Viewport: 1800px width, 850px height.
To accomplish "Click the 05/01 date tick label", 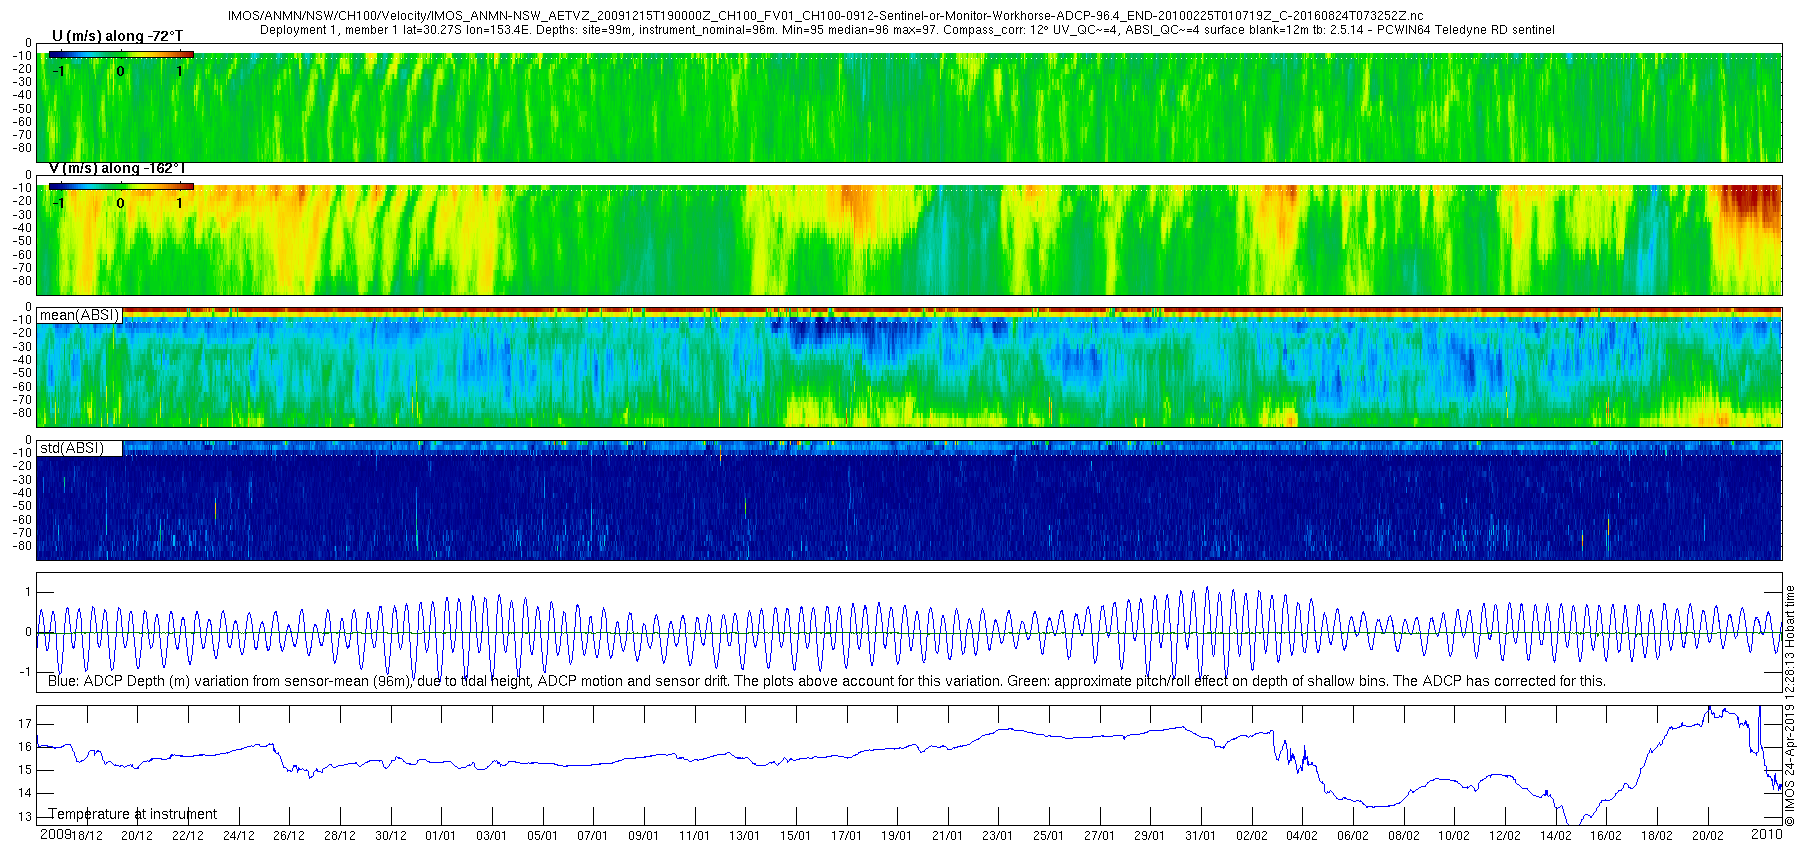I will tap(542, 836).
